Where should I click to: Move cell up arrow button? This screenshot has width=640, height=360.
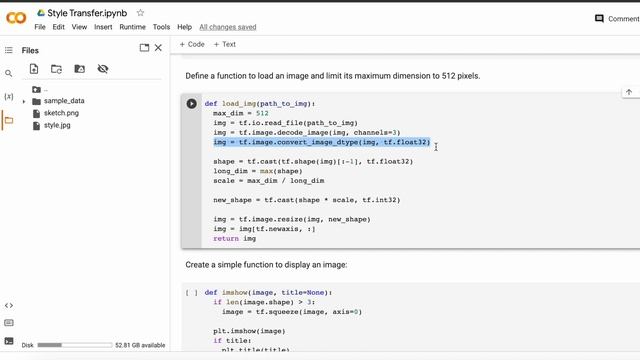pyautogui.click(x=629, y=92)
